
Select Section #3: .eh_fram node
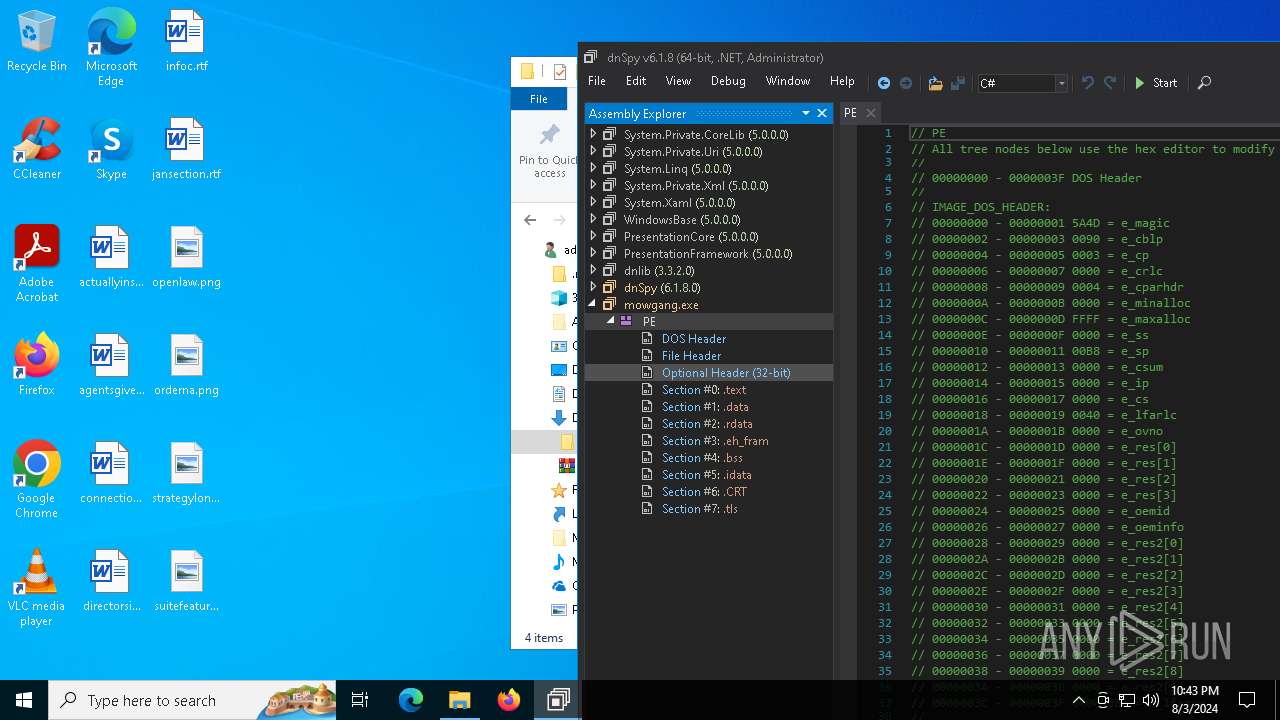[x=715, y=440]
